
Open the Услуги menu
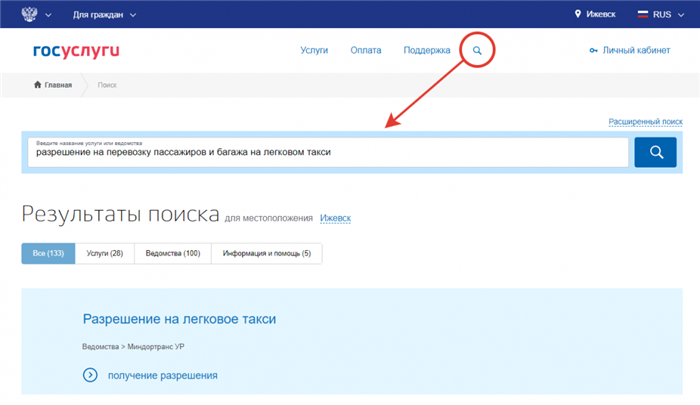tap(314, 50)
